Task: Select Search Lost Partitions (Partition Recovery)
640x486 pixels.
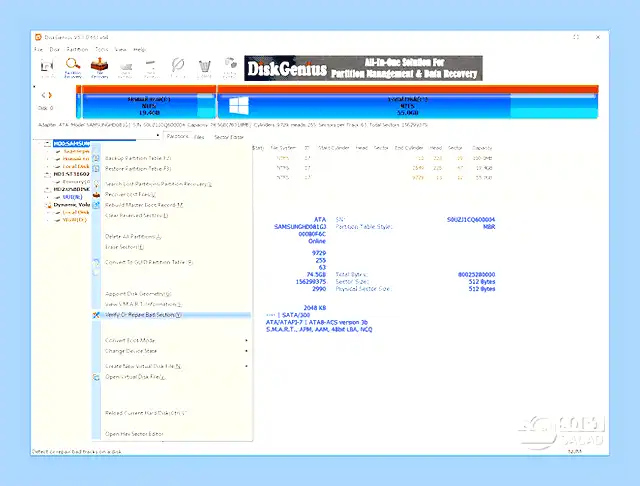Action: click(171, 184)
